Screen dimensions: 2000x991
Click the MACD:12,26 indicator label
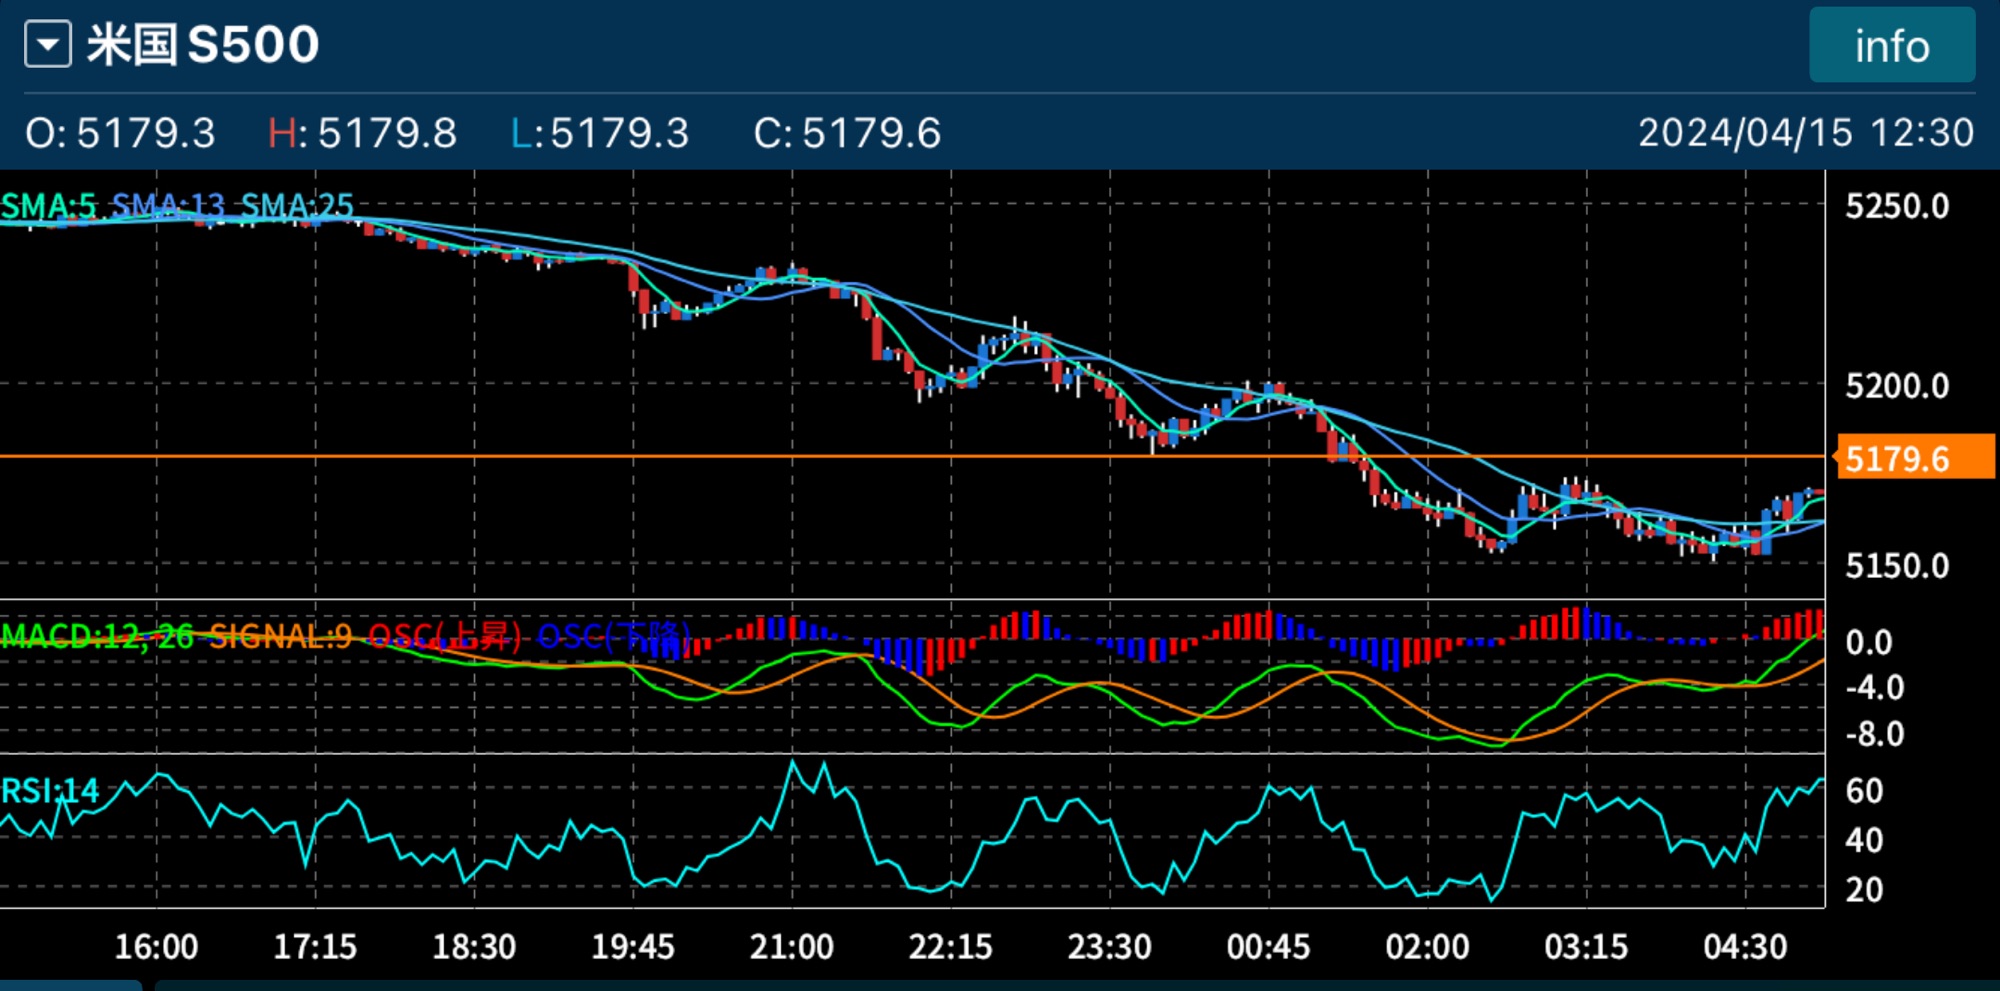[97, 636]
